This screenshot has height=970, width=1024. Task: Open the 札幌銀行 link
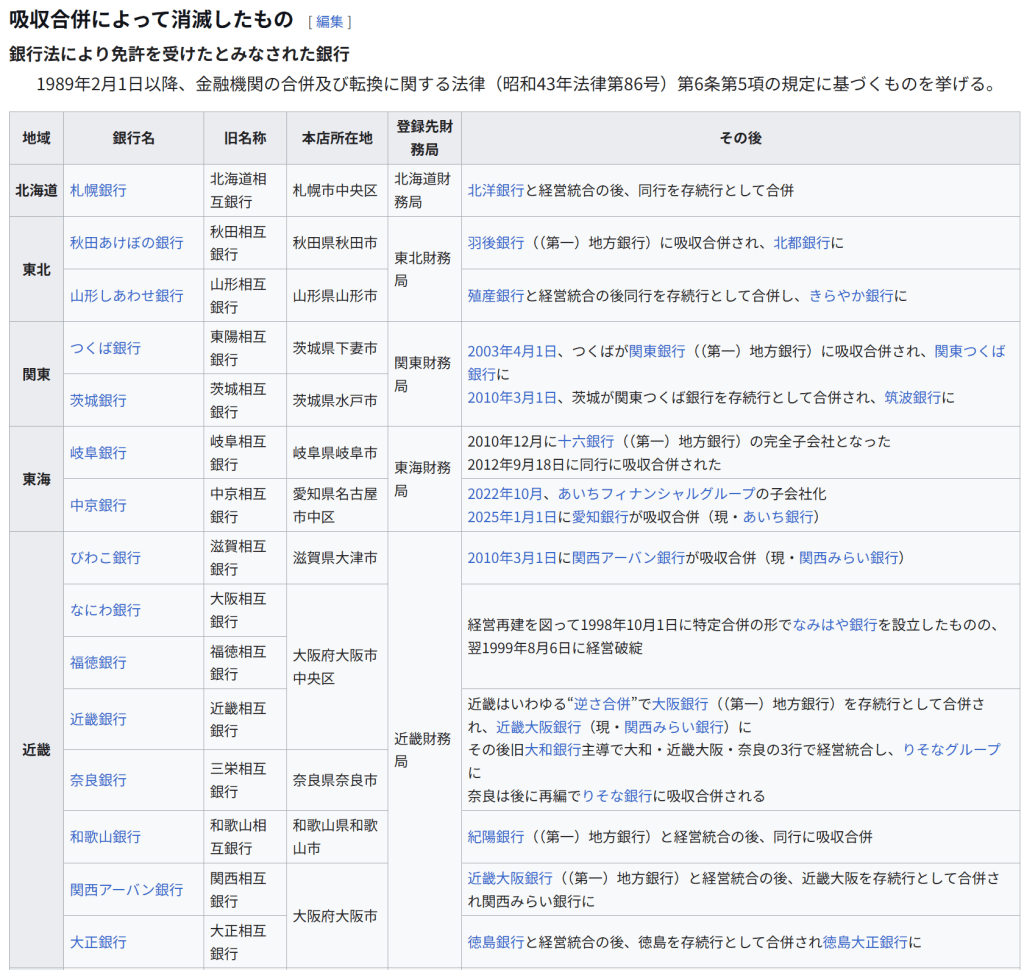pyautogui.click(x=98, y=190)
